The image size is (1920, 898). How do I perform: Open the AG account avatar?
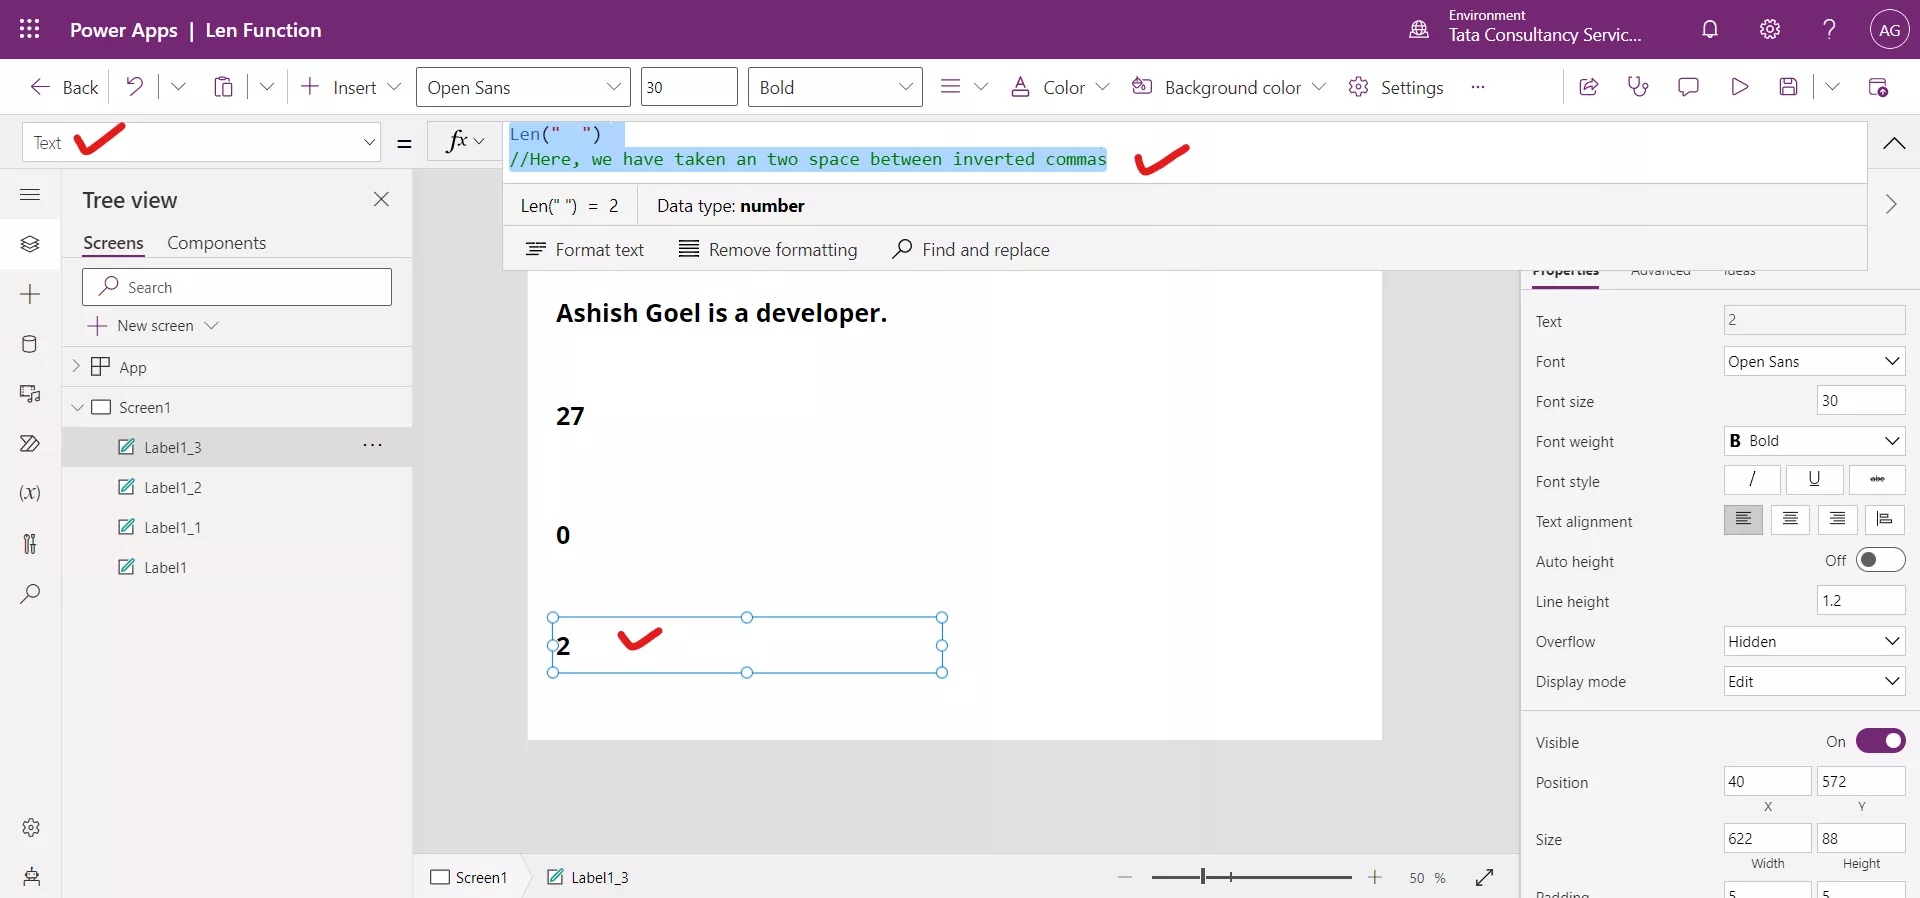[1889, 30]
